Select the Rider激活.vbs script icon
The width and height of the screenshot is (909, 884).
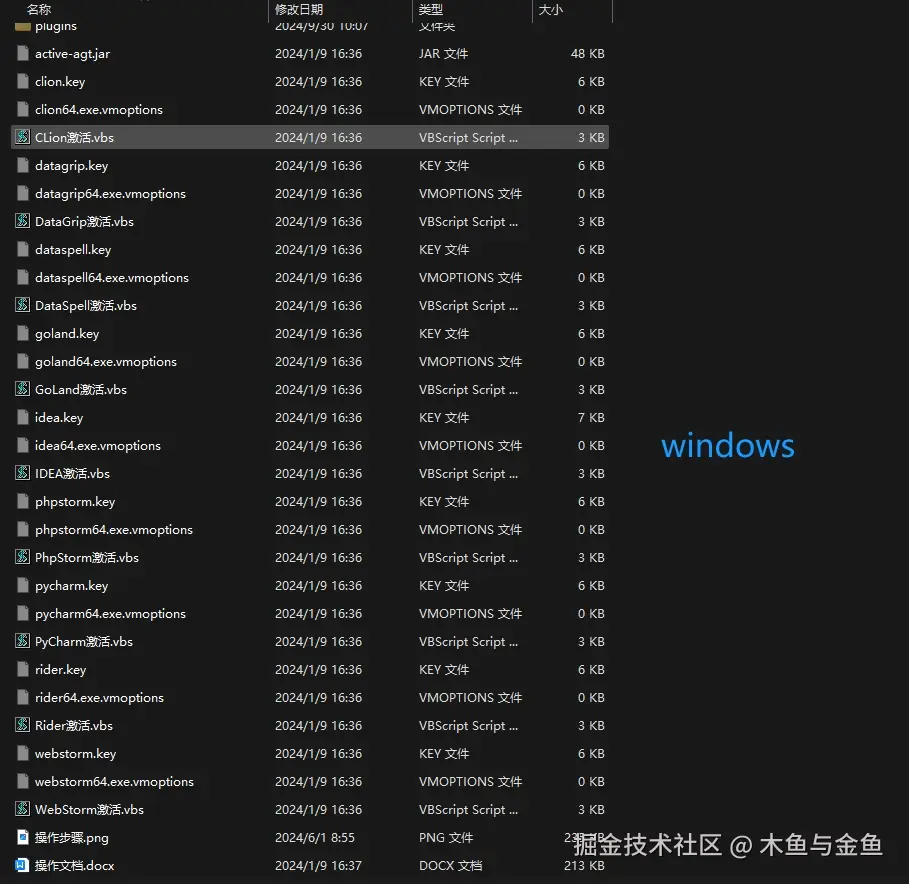click(x=22, y=725)
